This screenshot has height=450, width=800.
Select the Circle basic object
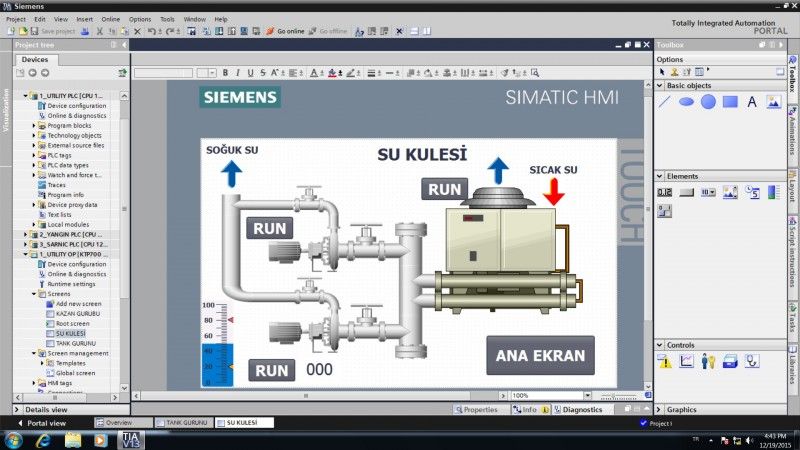pyautogui.click(x=708, y=102)
